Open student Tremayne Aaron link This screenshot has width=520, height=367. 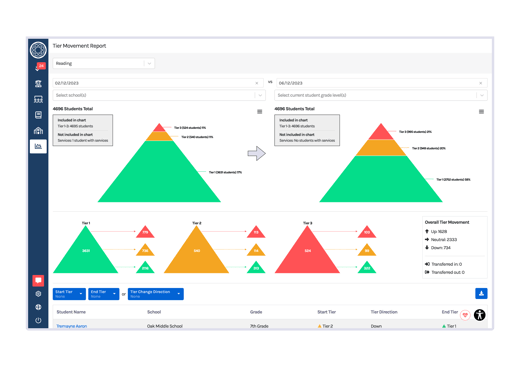point(72,326)
